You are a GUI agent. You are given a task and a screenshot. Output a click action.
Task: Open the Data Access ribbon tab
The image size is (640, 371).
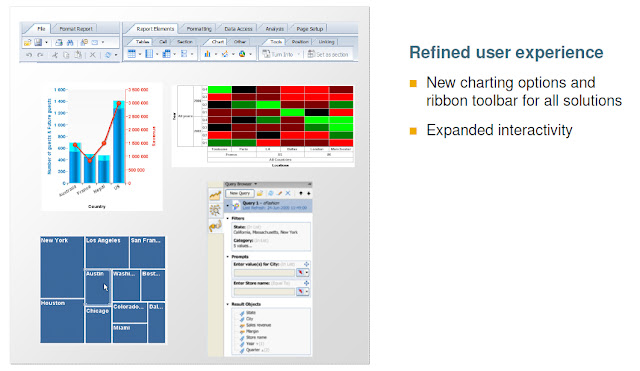(238, 29)
